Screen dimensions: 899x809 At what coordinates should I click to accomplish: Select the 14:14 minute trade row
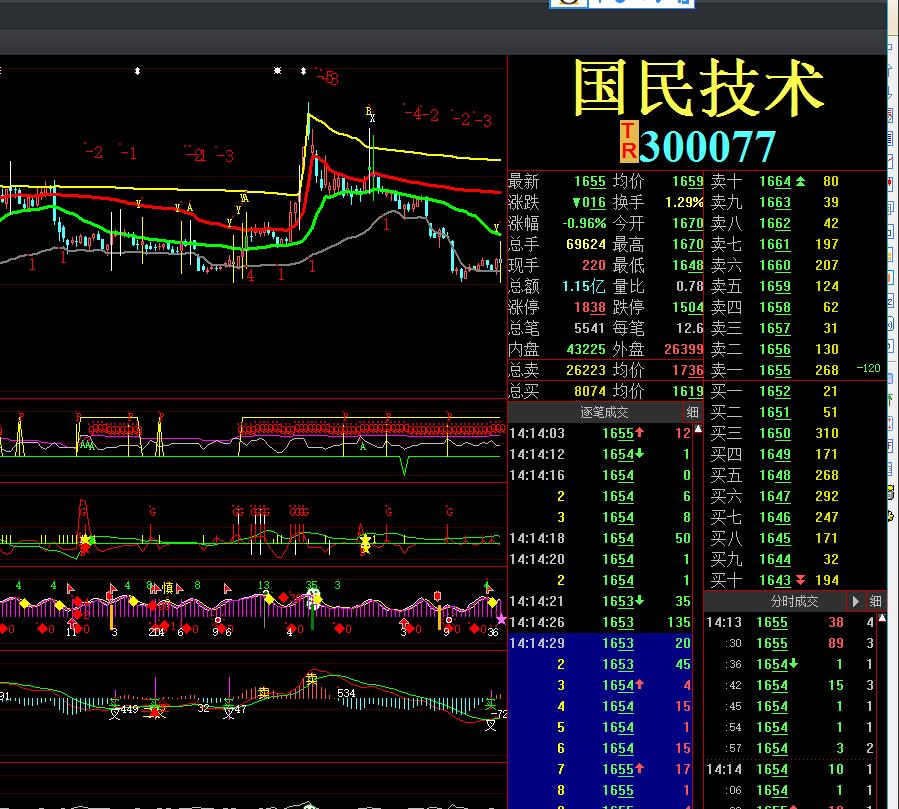(x=790, y=769)
